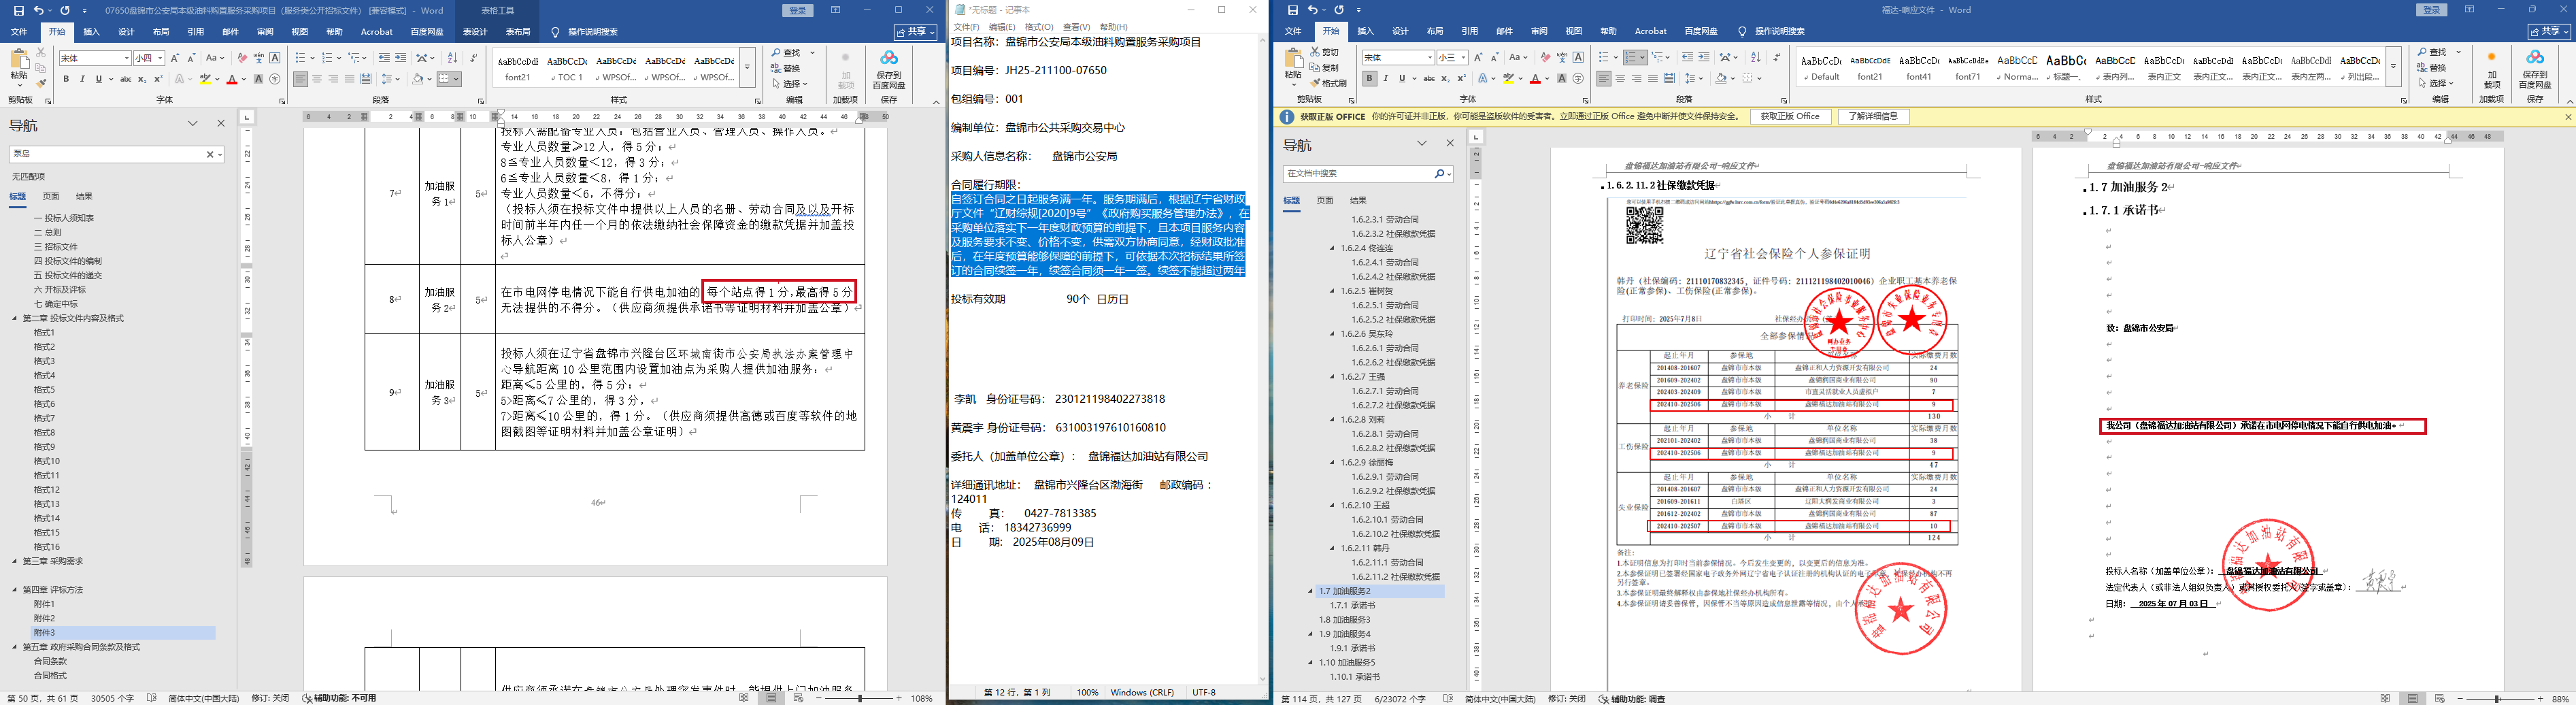Viewport: 2576px width, 705px height.
Task: Click the 加载项 add-ins icon in 响应文件 Word
Action: (2491, 68)
